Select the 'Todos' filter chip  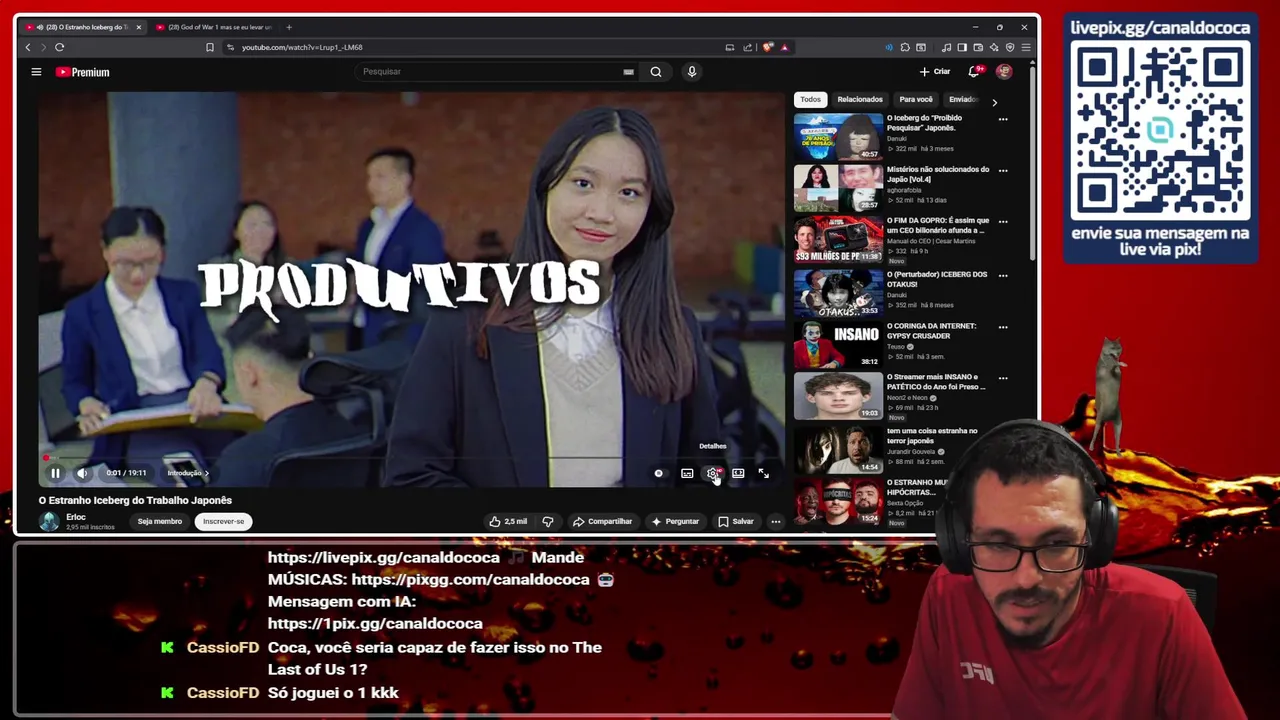pyautogui.click(x=810, y=100)
